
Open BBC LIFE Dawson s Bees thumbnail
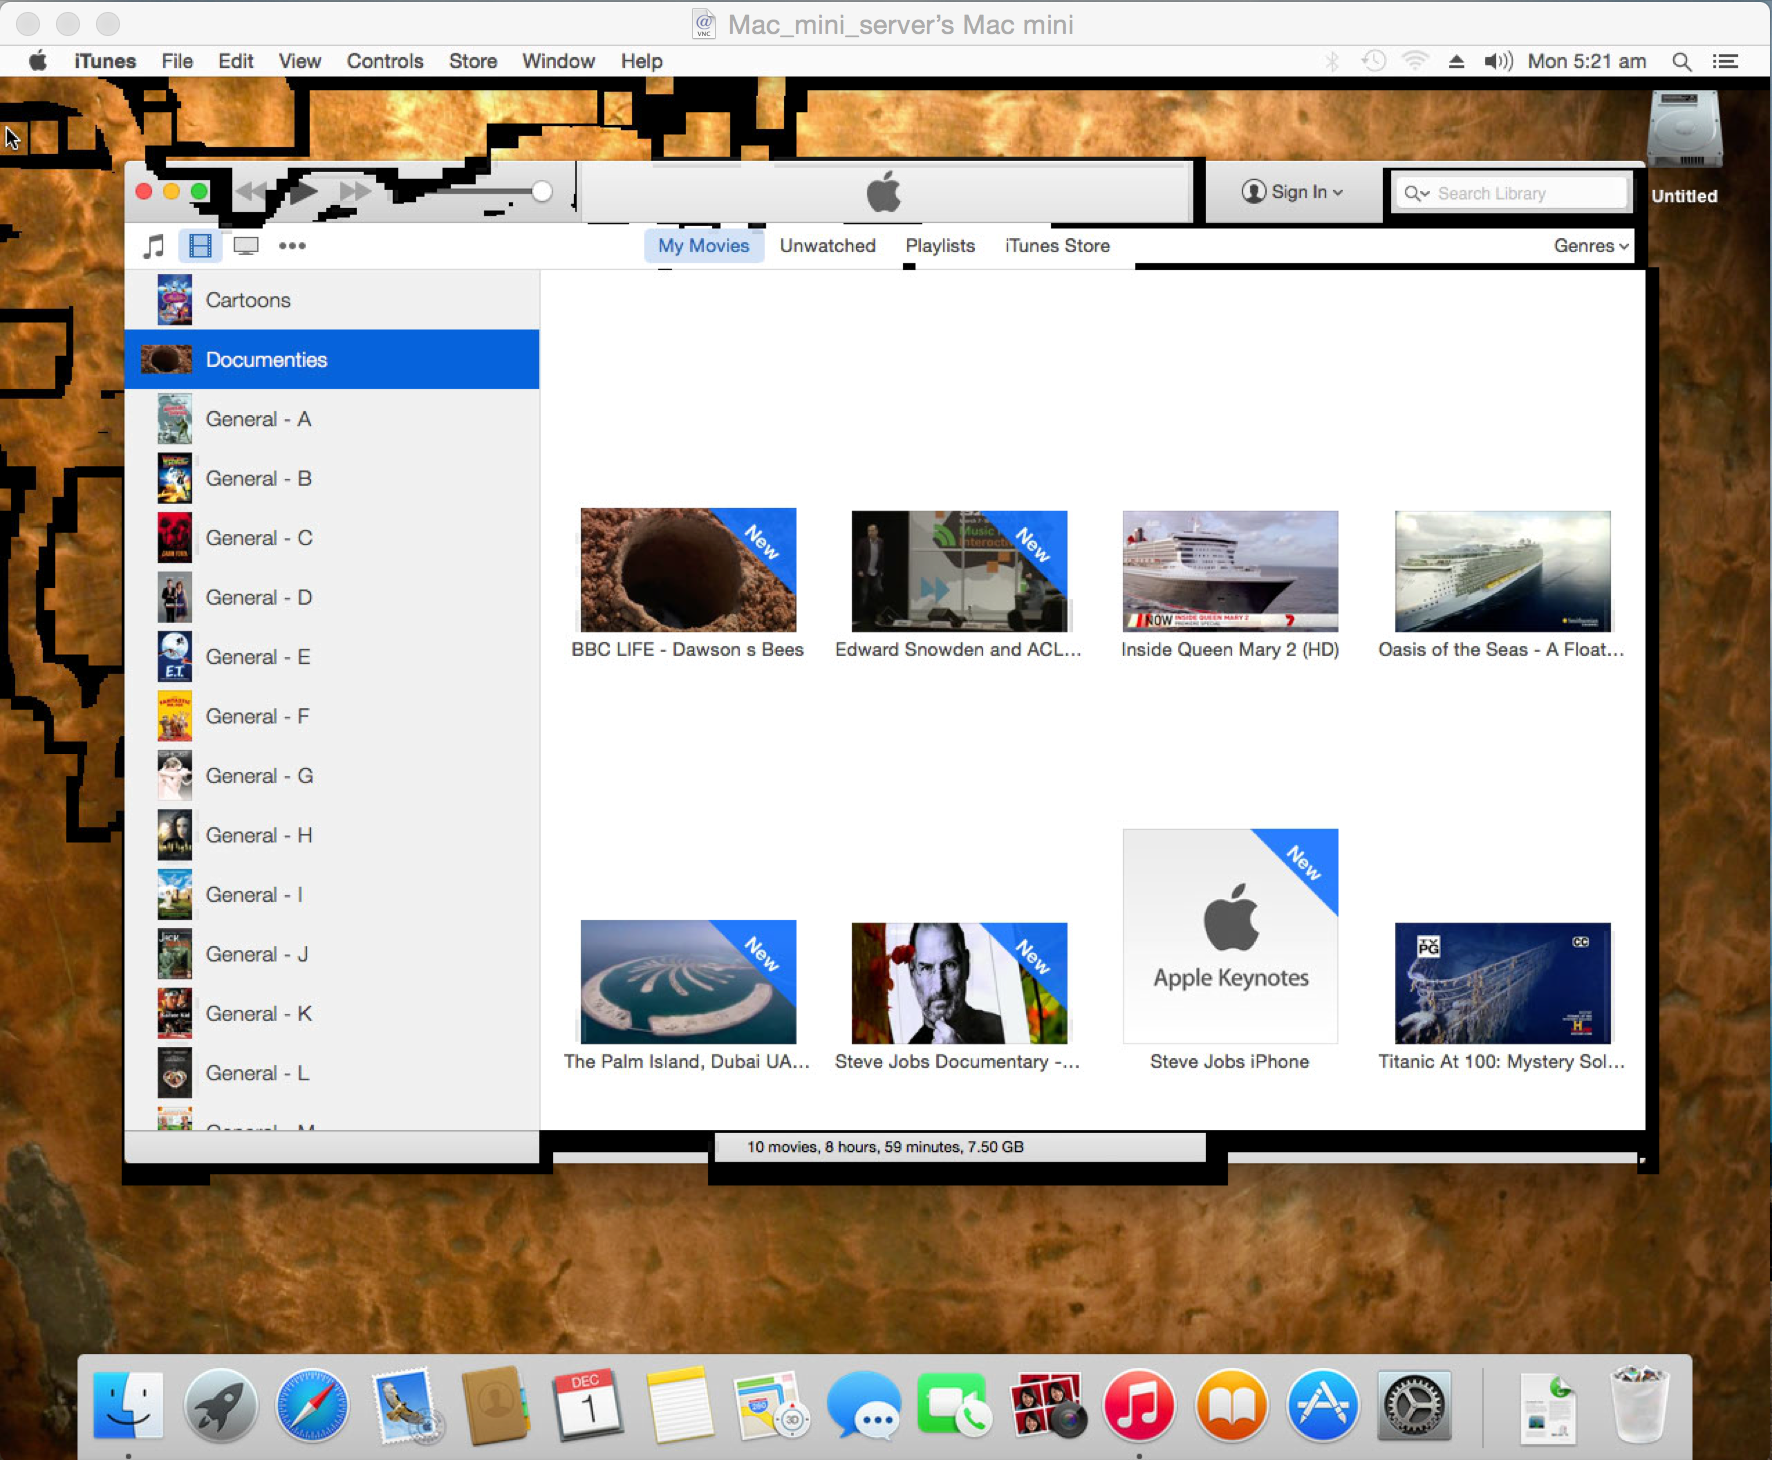(x=688, y=570)
